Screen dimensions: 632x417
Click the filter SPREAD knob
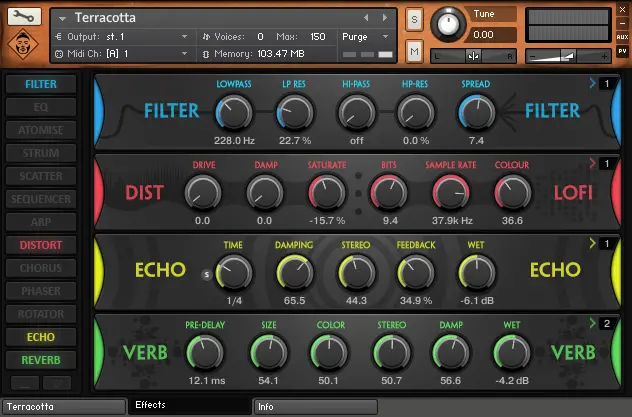[x=476, y=113]
